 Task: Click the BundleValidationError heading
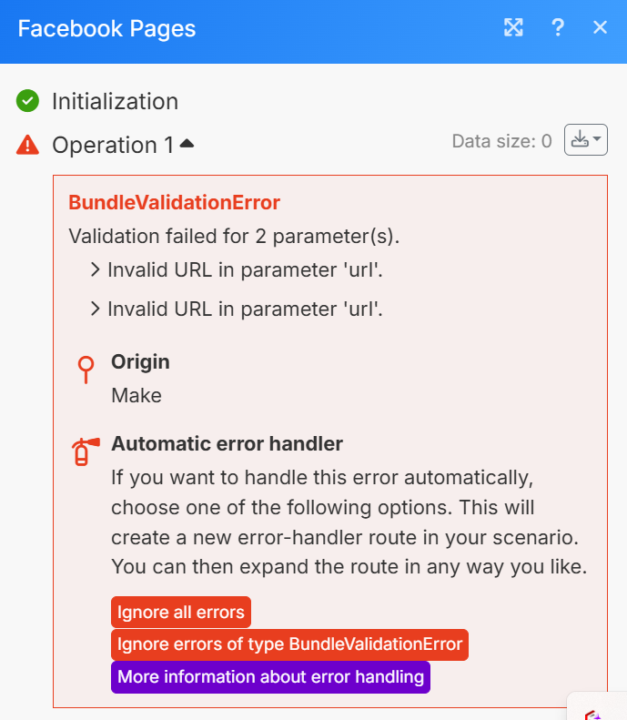tap(174, 202)
